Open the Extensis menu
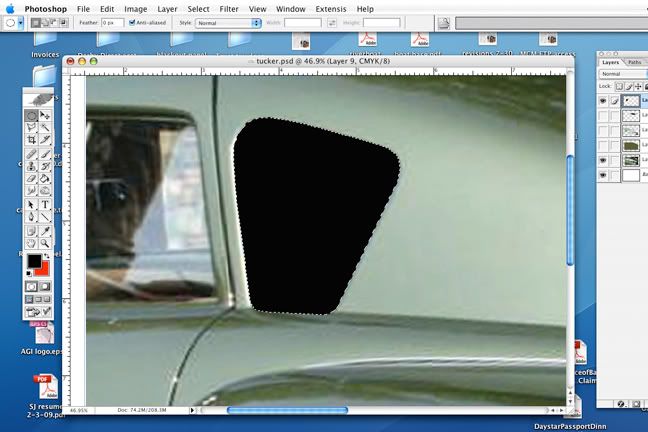 point(331,9)
